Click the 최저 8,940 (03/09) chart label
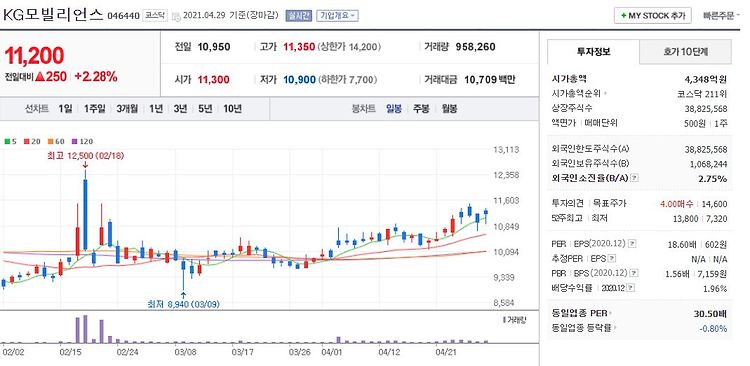 coord(184,304)
